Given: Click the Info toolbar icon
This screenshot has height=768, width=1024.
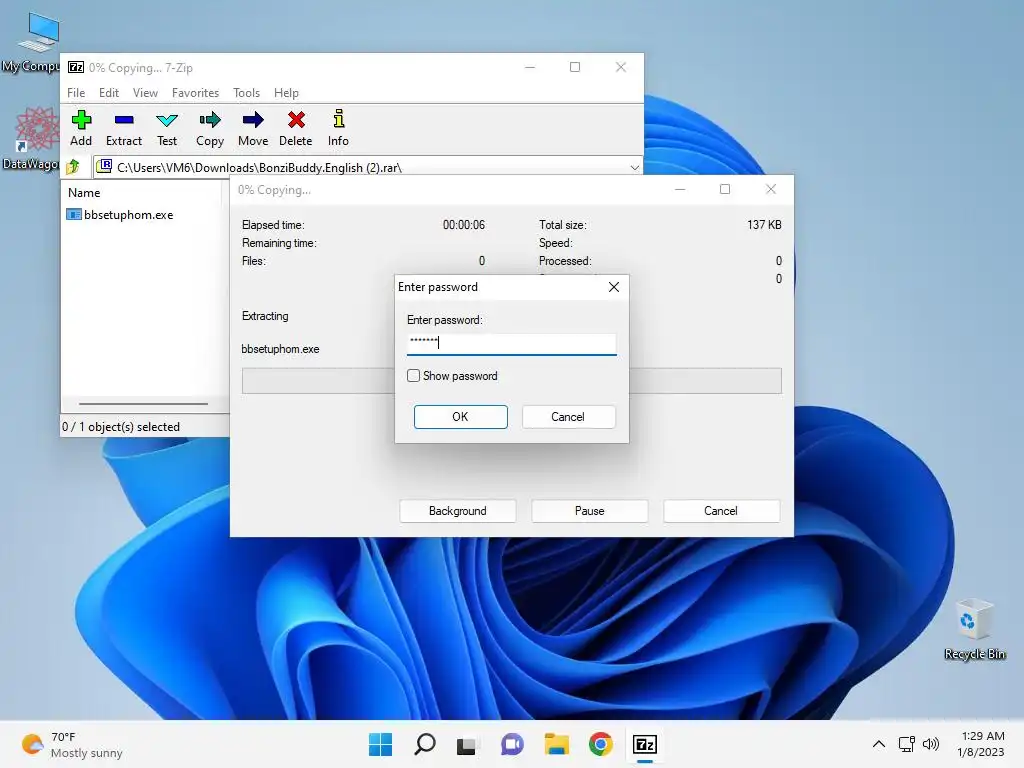Looking at the screenshot, I should pyautogui.click(x=338, y=128).
